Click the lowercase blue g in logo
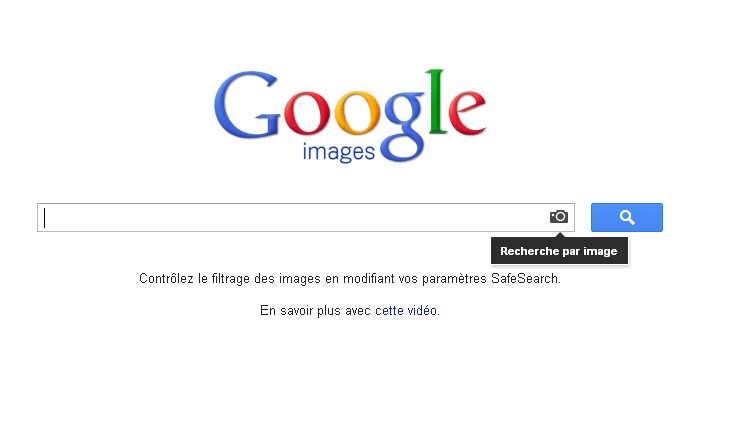The image size is (729, 440). (403, 127)
